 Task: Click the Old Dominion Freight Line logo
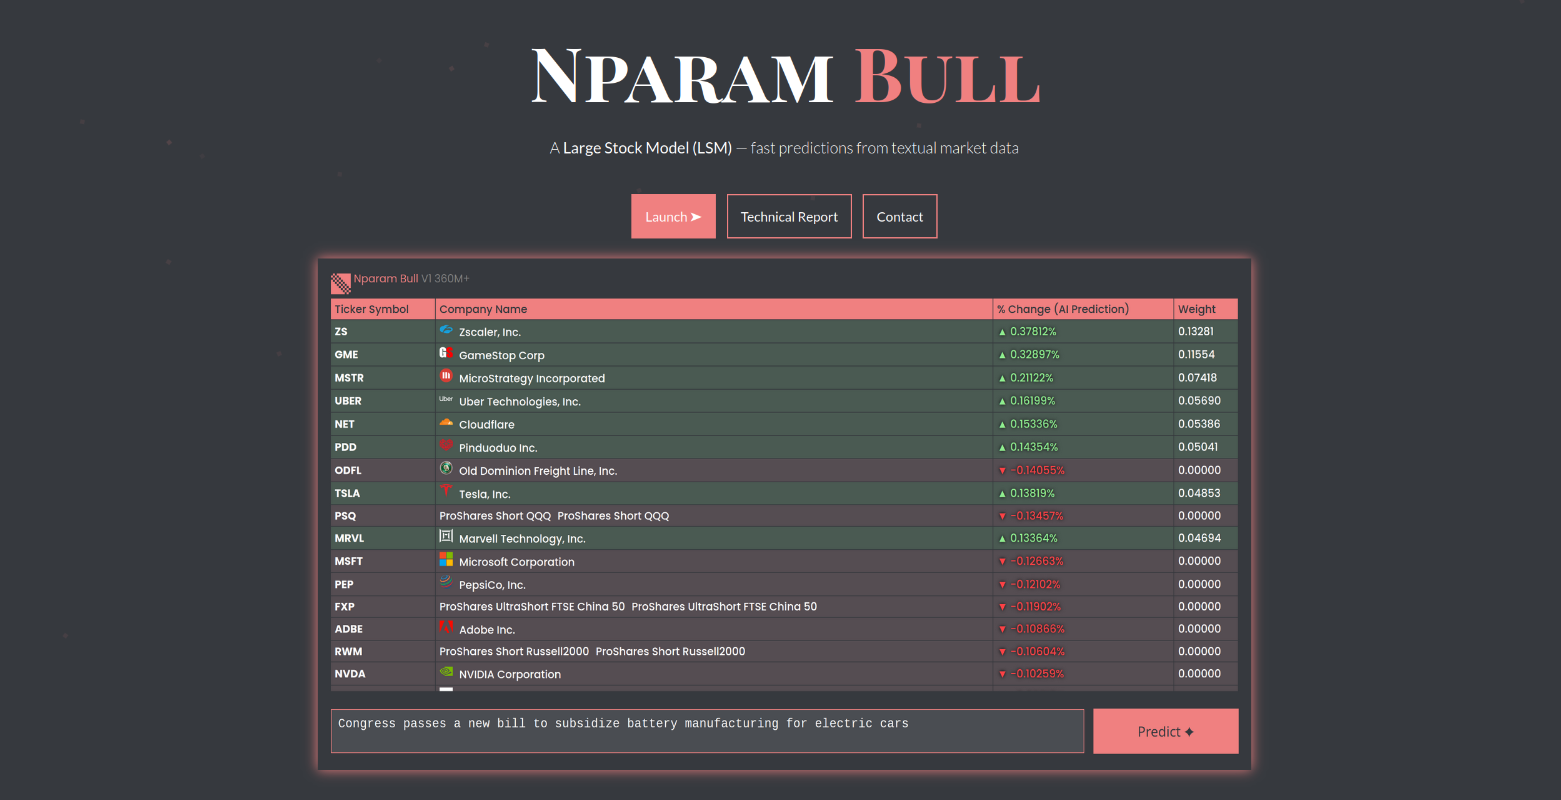(x=446, y=468)
